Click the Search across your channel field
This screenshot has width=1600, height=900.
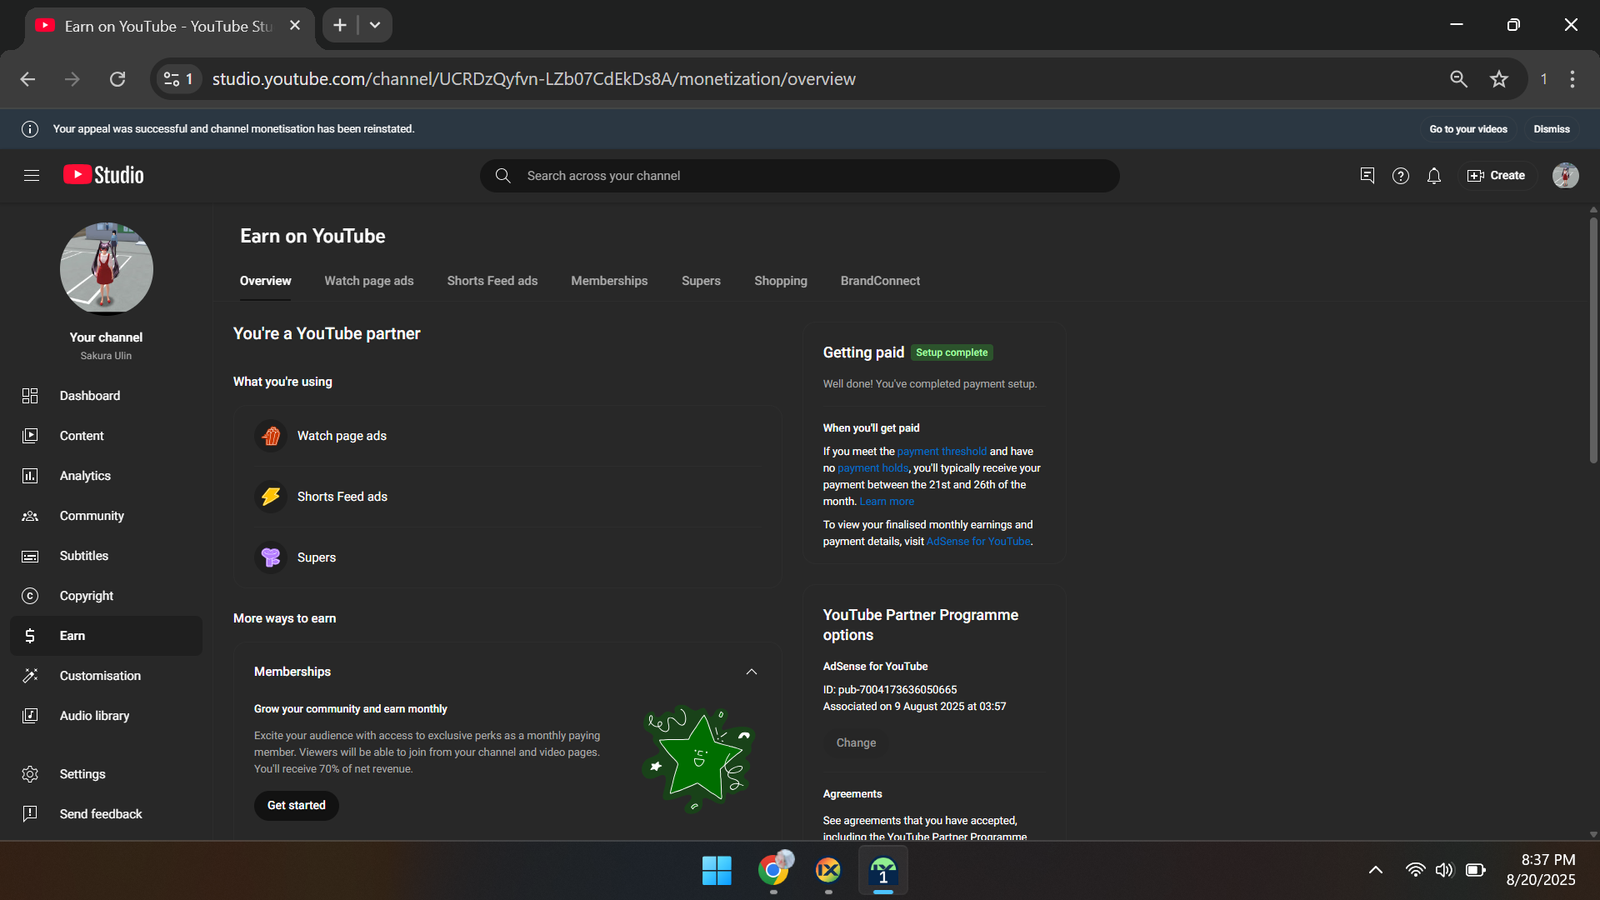click(800, 175)
